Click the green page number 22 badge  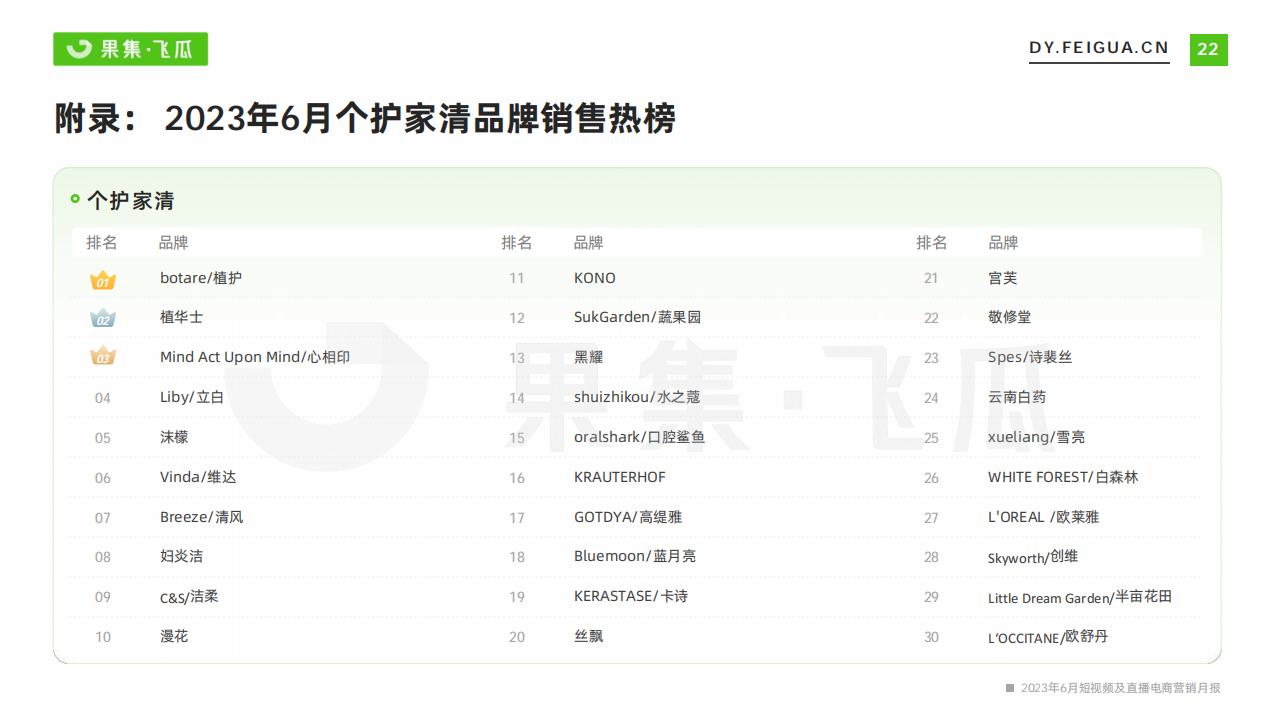click(1208, 49)
